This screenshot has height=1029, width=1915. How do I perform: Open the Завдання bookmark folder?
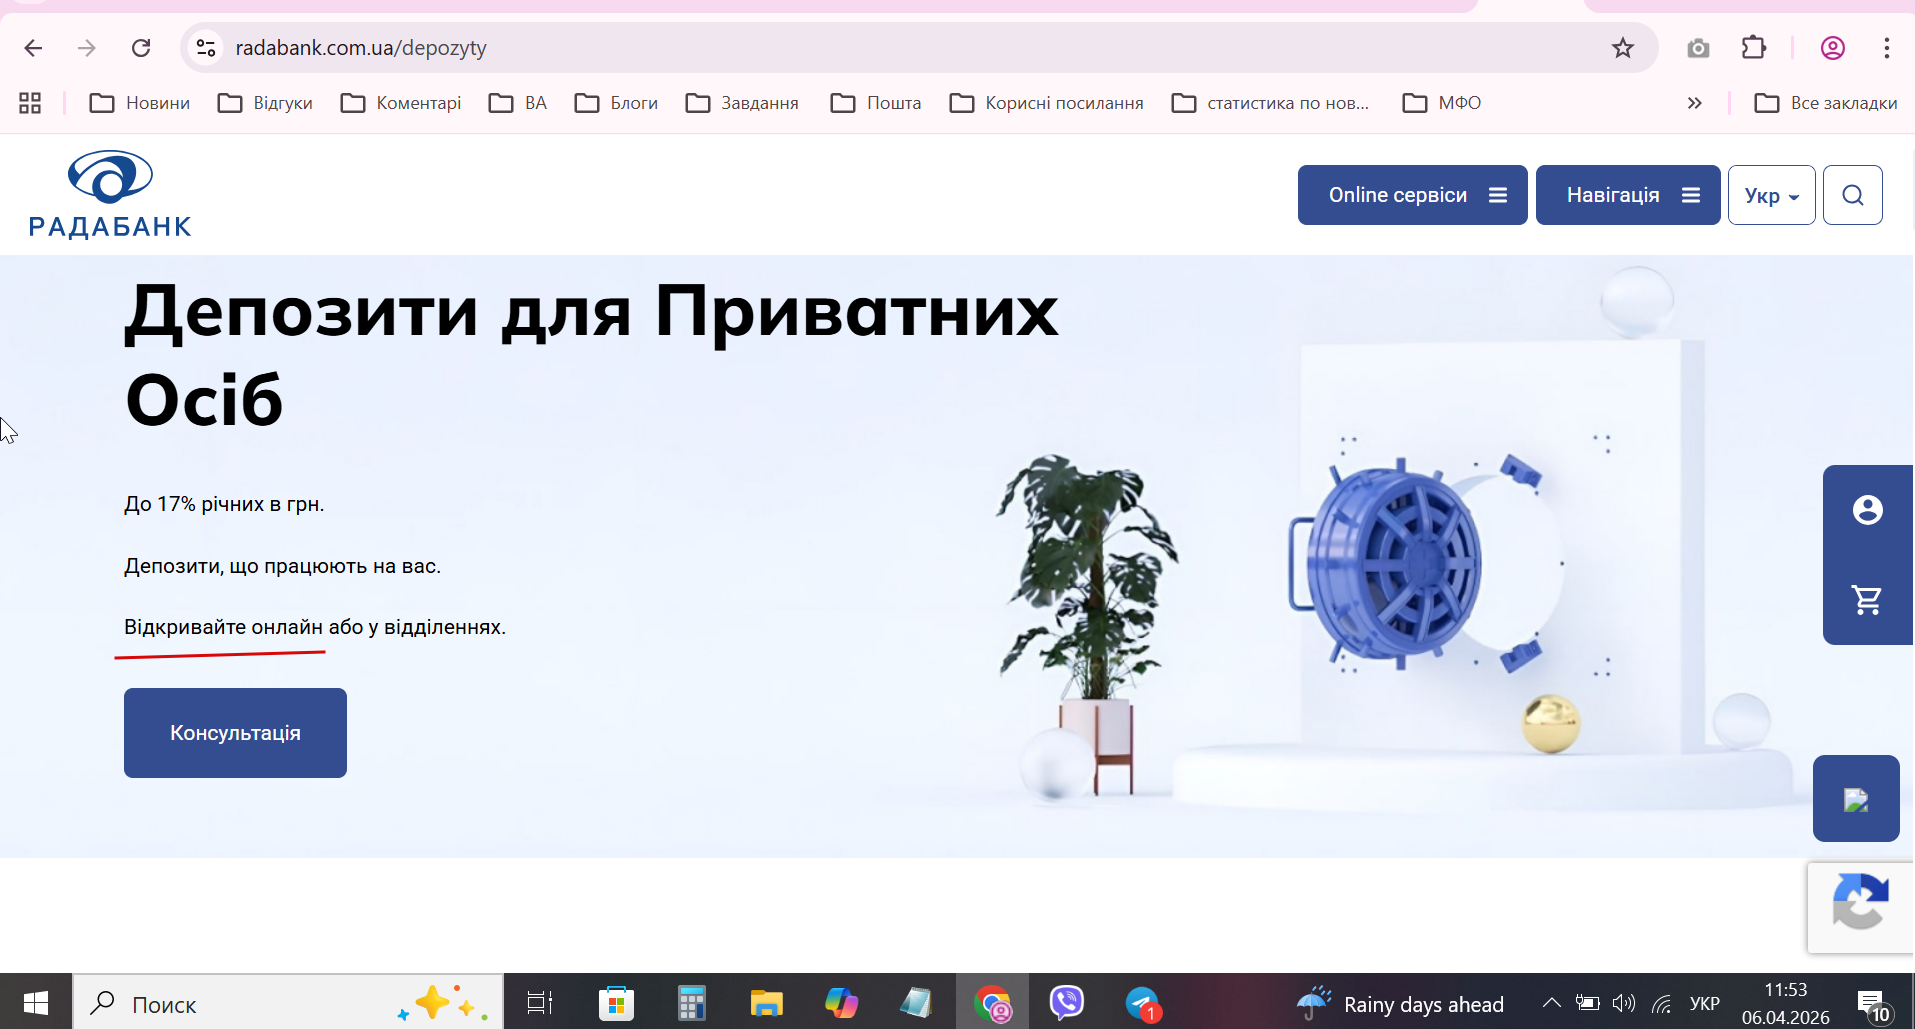pos(742,103)
